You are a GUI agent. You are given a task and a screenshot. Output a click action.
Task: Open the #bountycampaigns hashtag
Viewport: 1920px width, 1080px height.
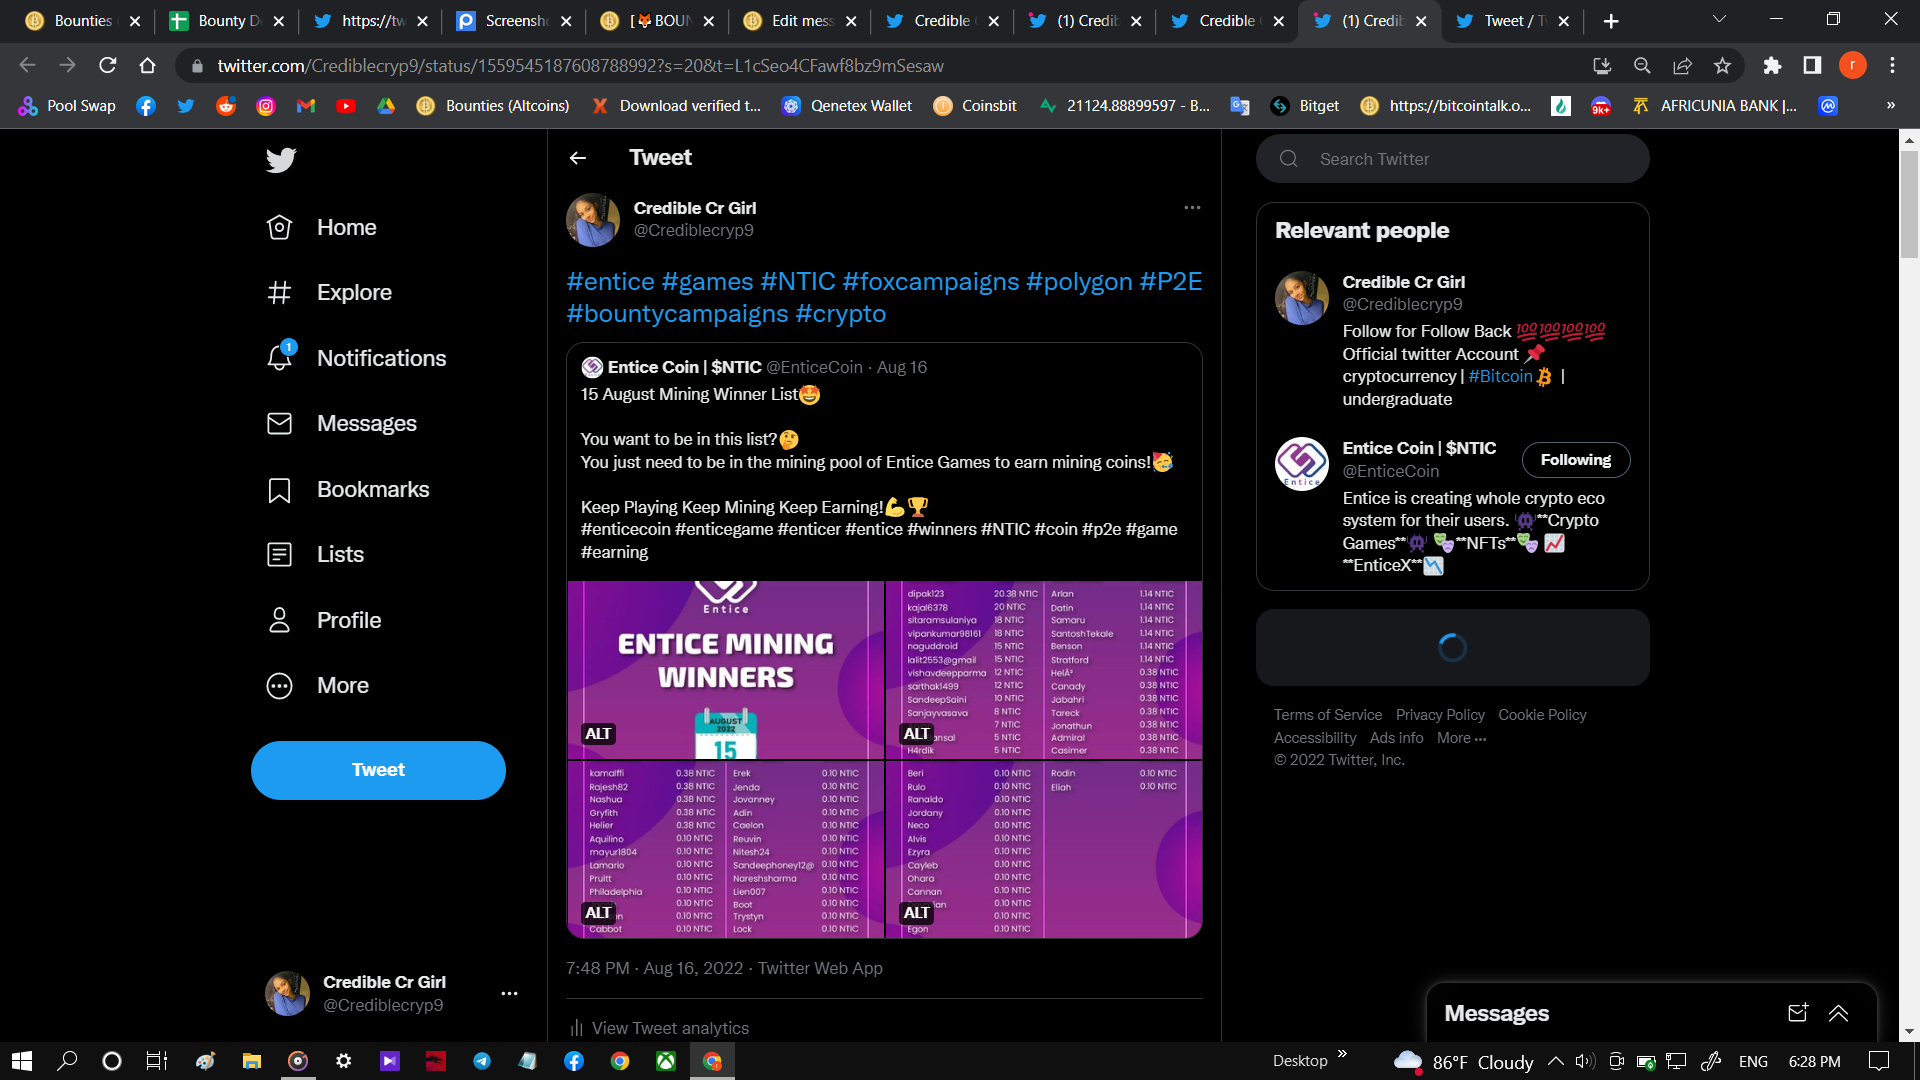[678, 314]
